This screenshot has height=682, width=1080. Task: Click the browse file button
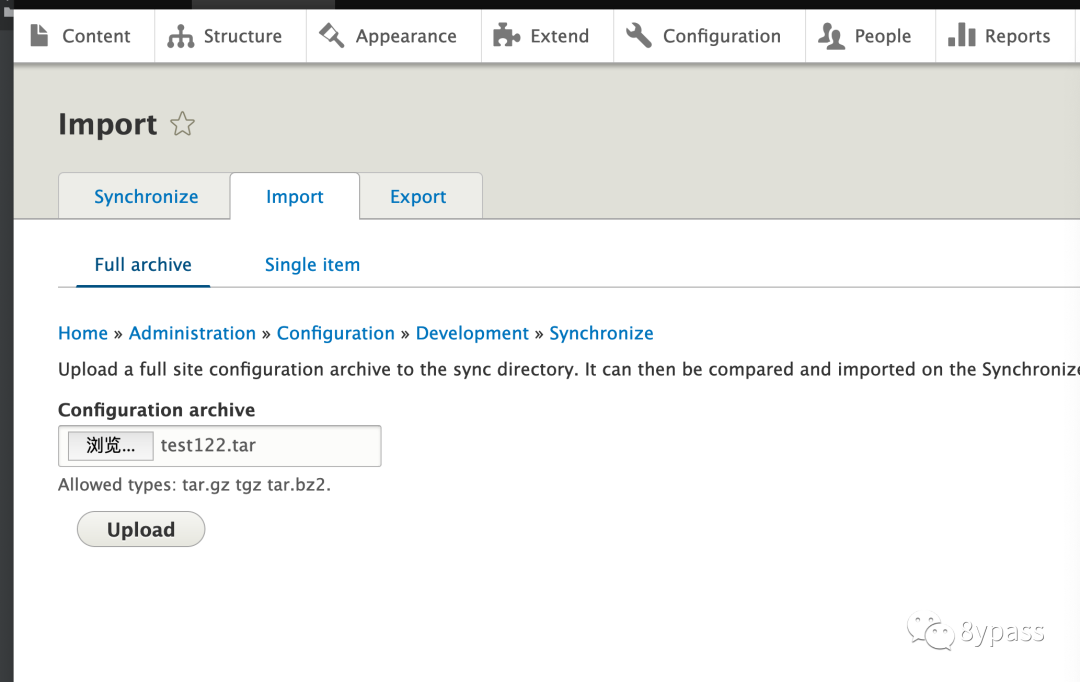coord(110,446)
